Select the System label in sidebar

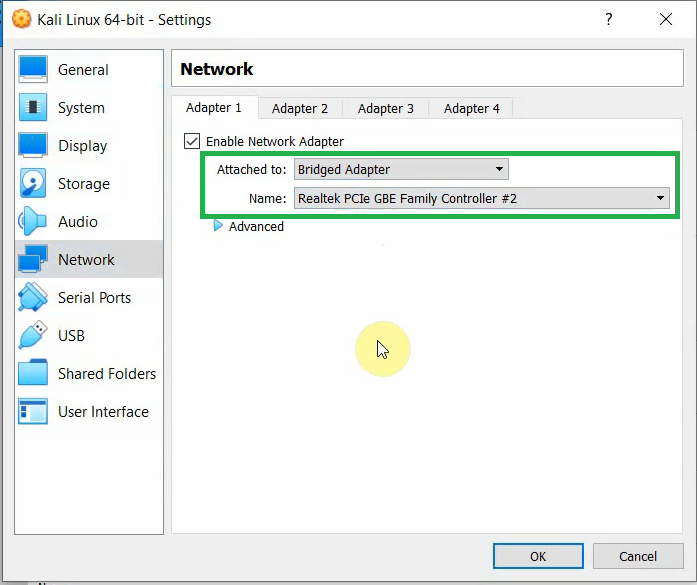point(81,108)
